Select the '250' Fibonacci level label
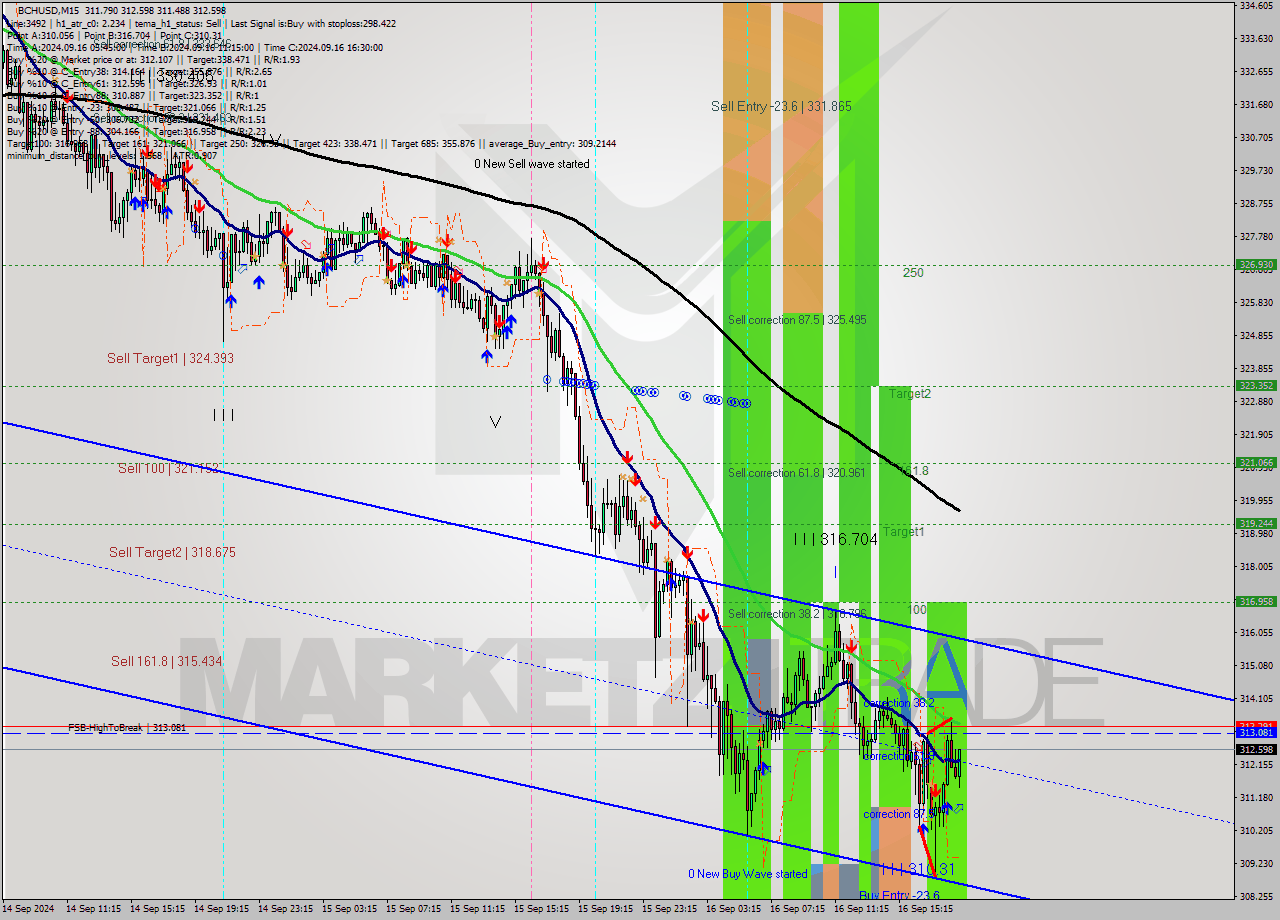This screenshot has width=1280, height=920. 912,272
